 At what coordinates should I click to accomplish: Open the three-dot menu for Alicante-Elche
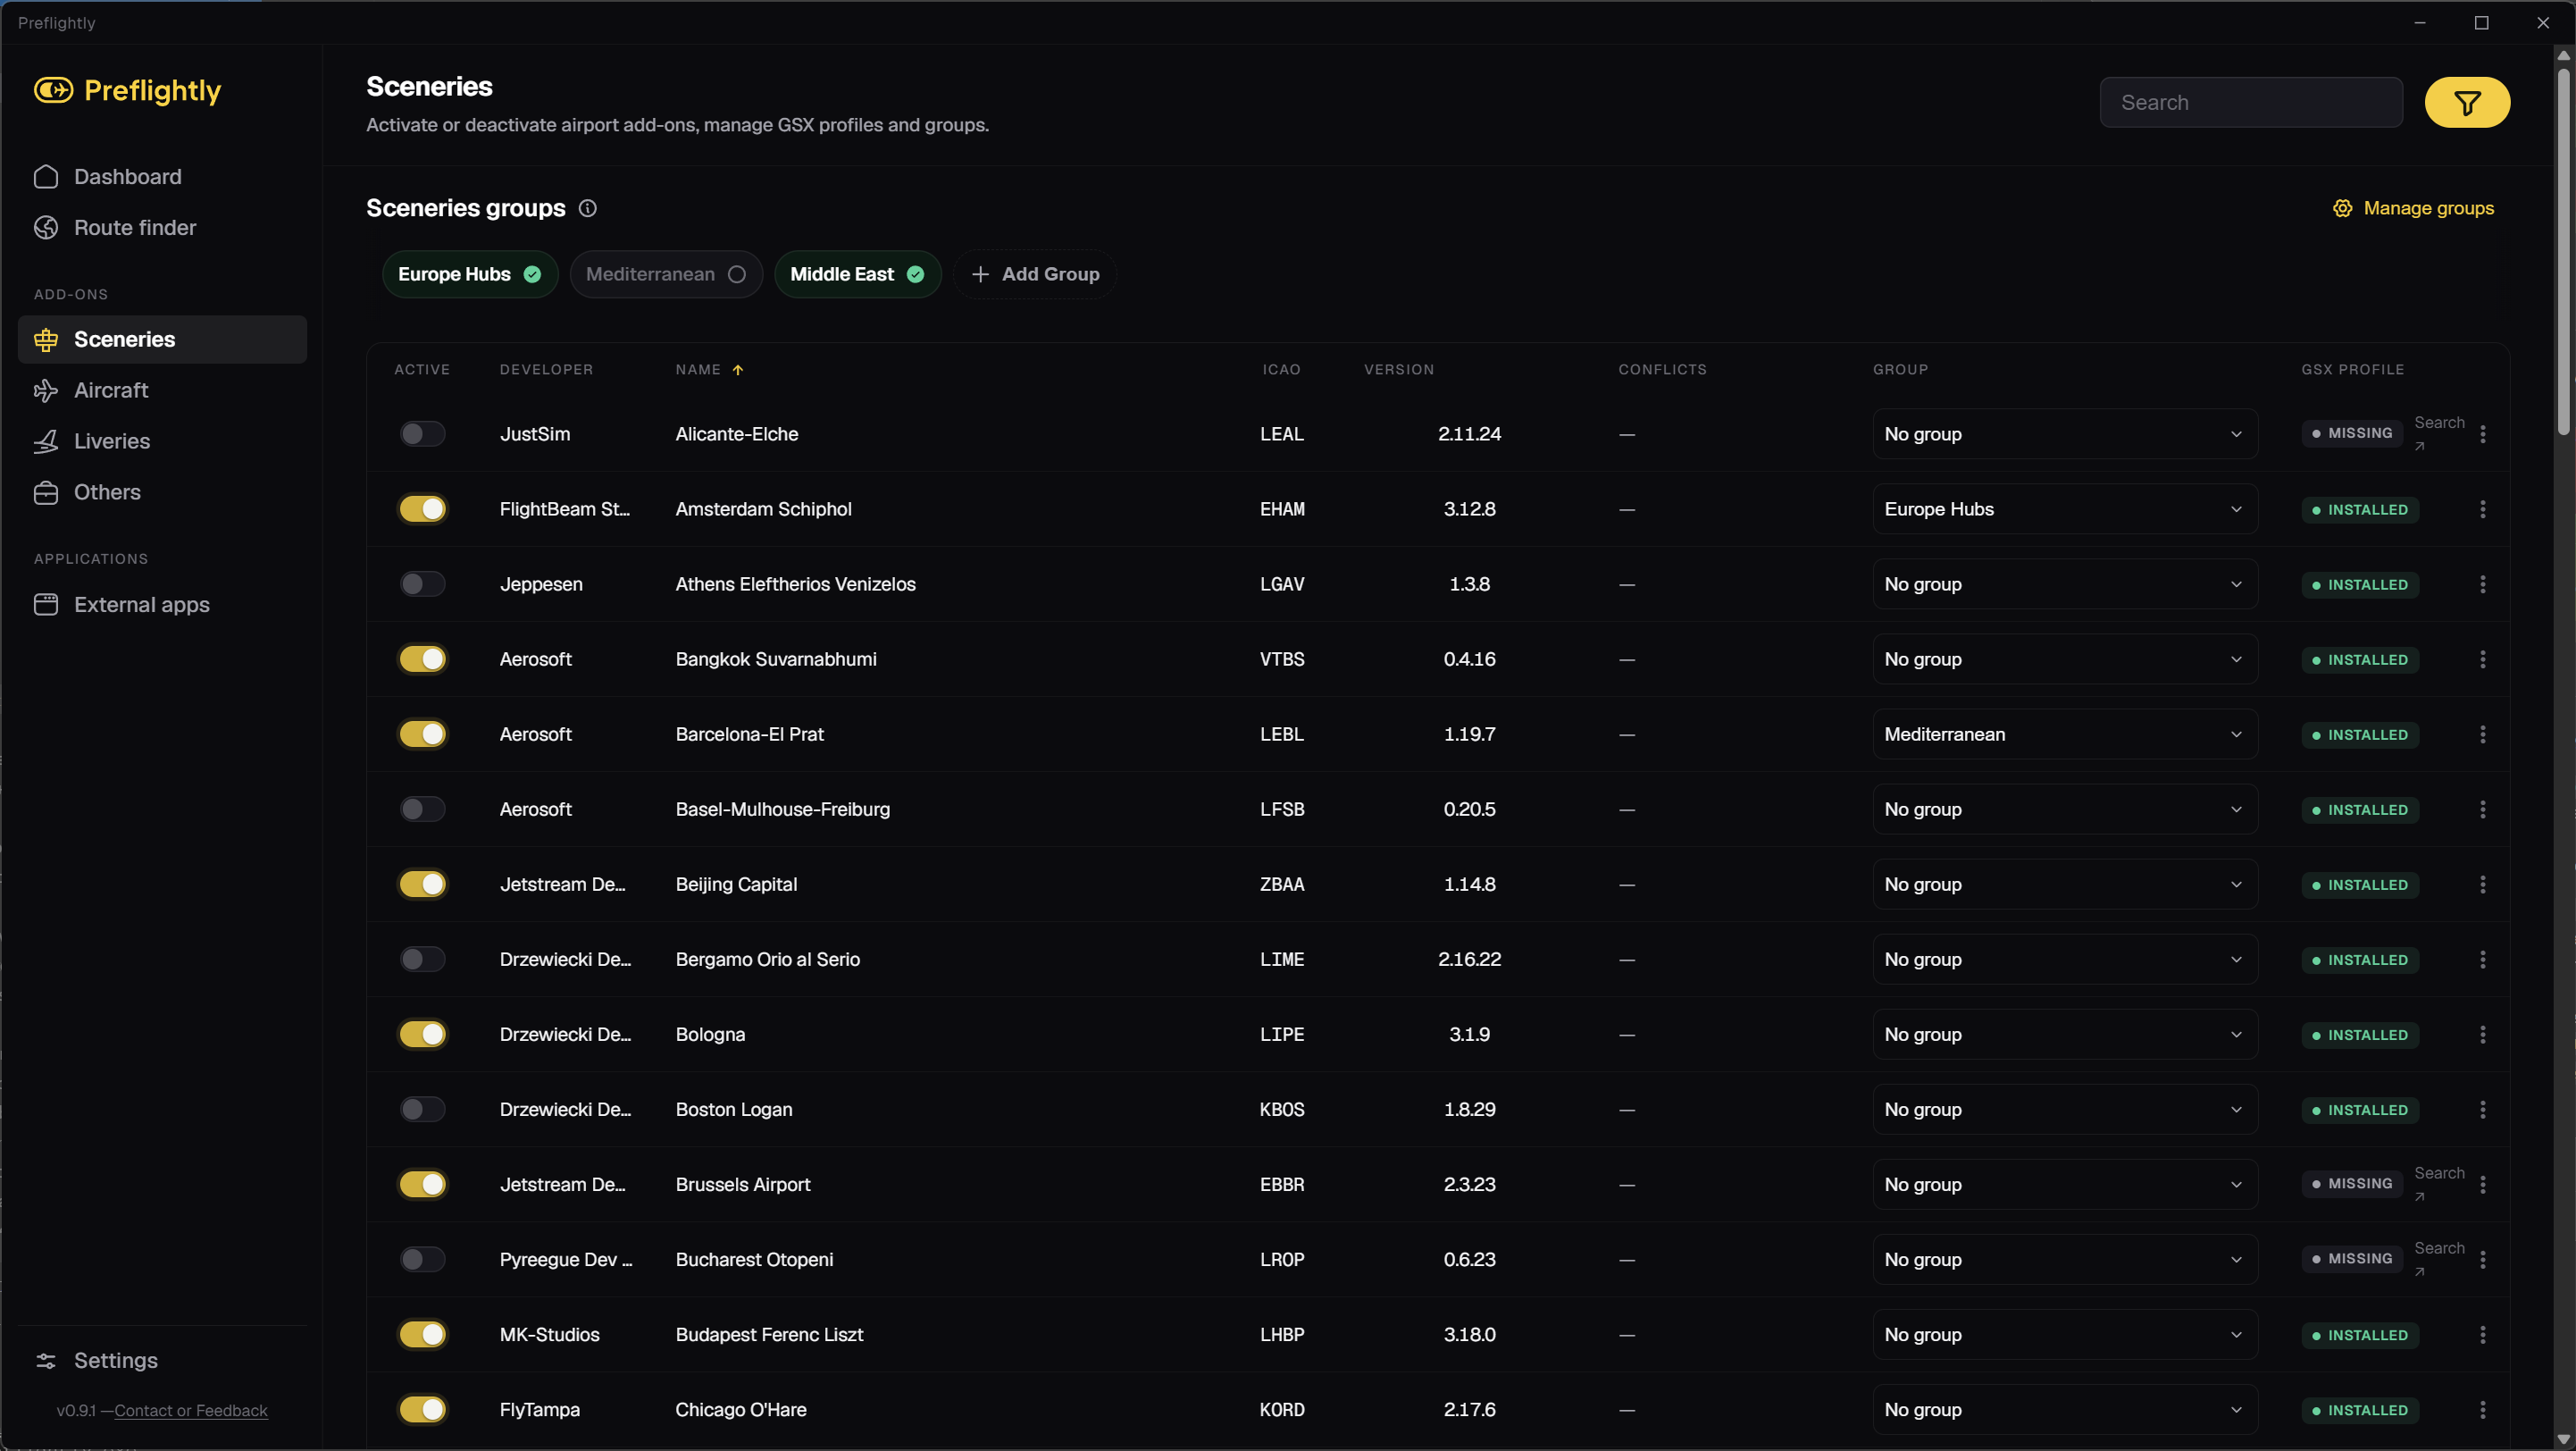(2483, 434)
